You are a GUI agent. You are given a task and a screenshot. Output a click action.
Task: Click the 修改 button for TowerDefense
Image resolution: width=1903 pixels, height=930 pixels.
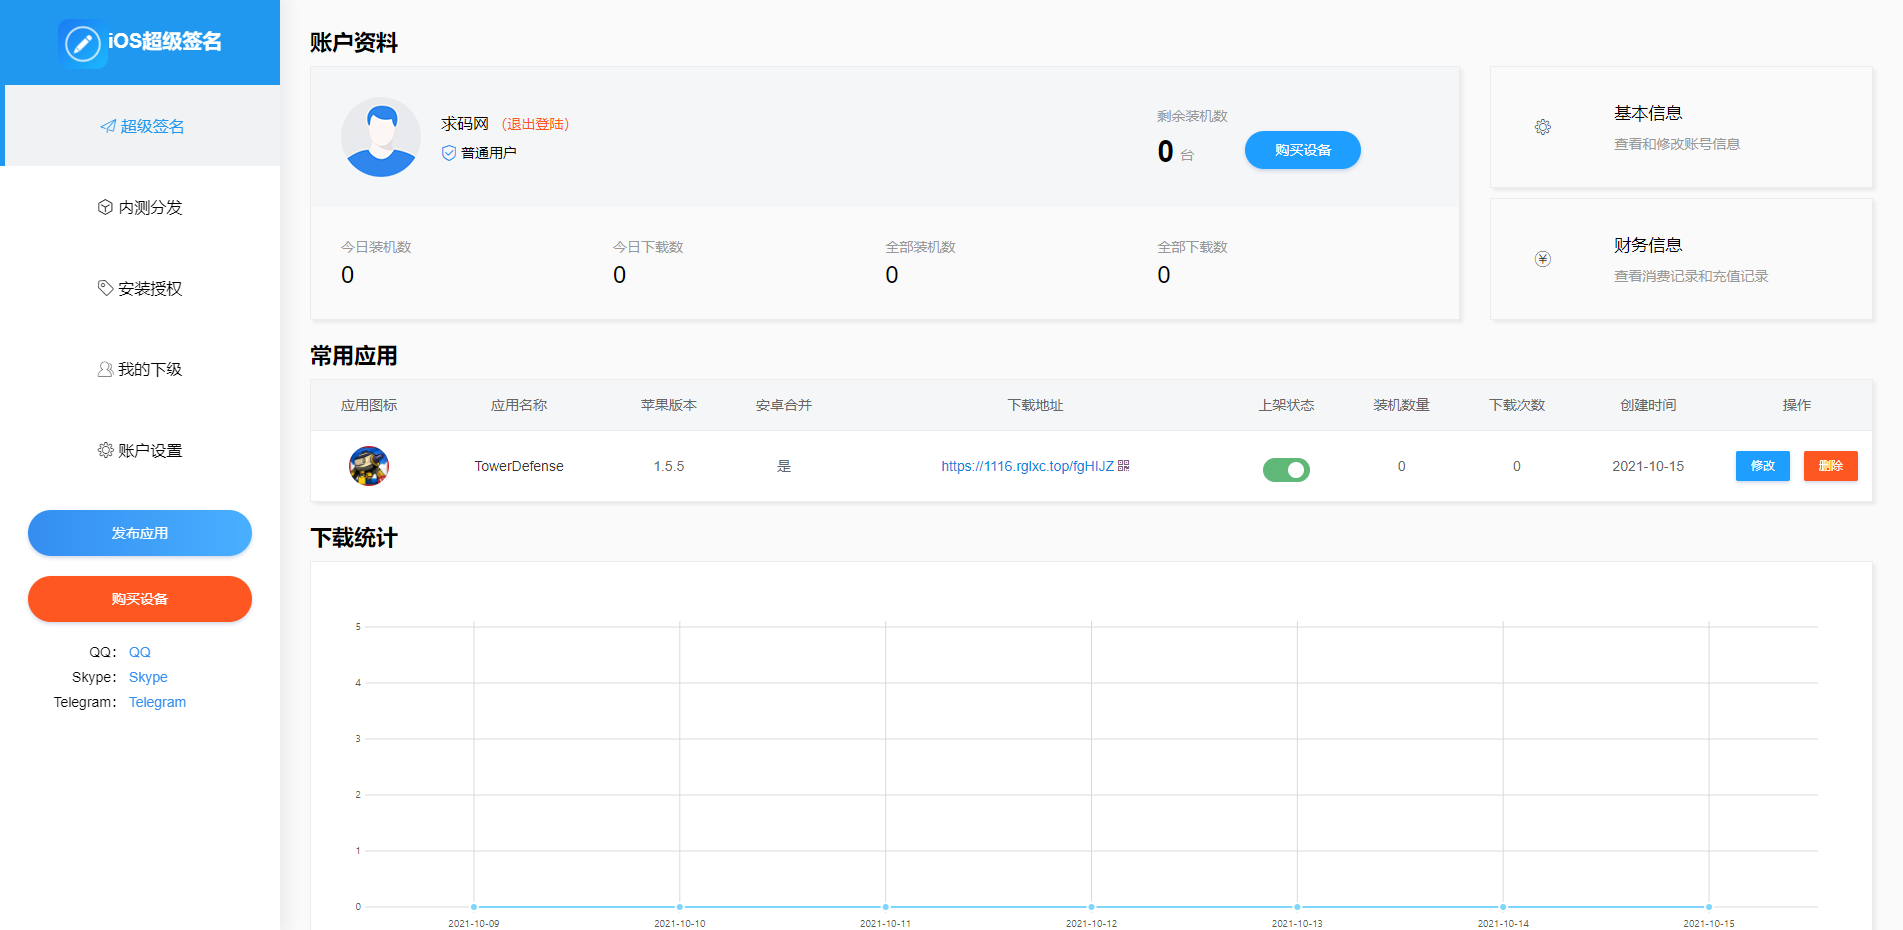click(1762, 466)
